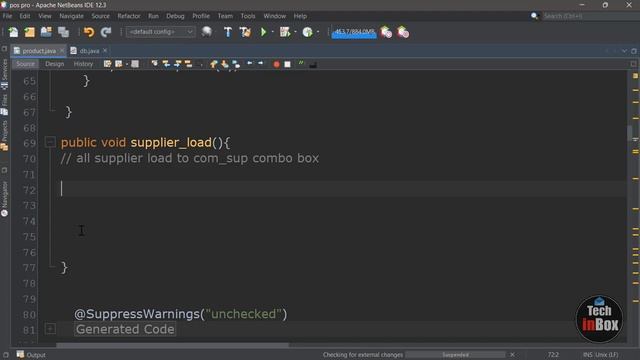Select the History view button
Screen dimensions: 640x360
83,64
